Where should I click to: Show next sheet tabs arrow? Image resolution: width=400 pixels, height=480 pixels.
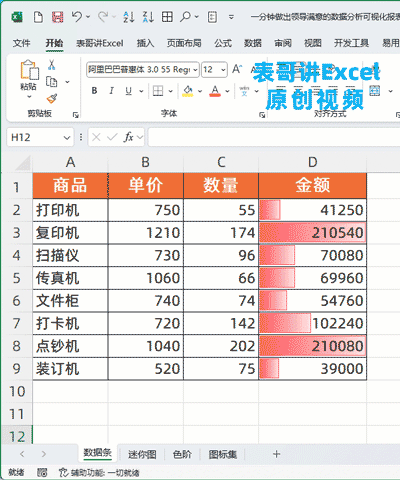tap(44, 454)
